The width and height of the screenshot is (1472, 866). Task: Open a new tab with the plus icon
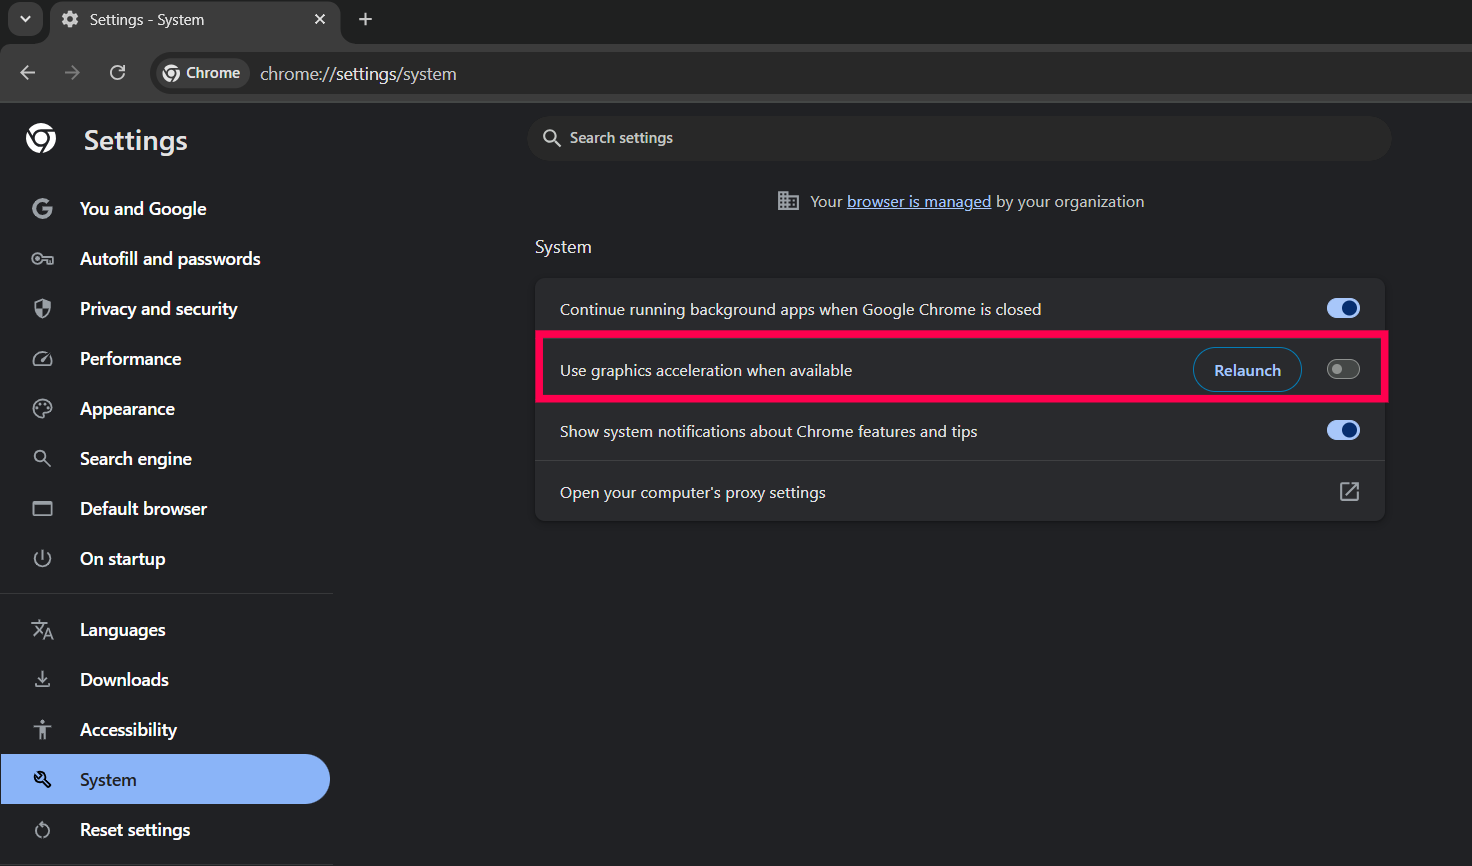365,19
